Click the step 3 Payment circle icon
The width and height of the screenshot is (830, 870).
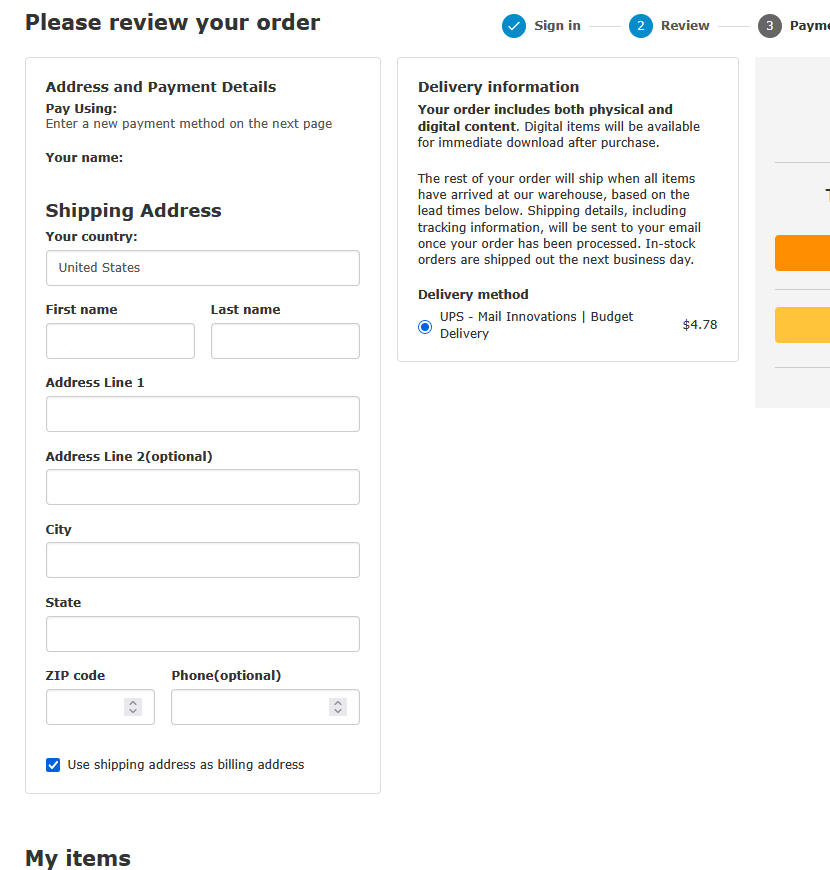click(x=770, y=26)
